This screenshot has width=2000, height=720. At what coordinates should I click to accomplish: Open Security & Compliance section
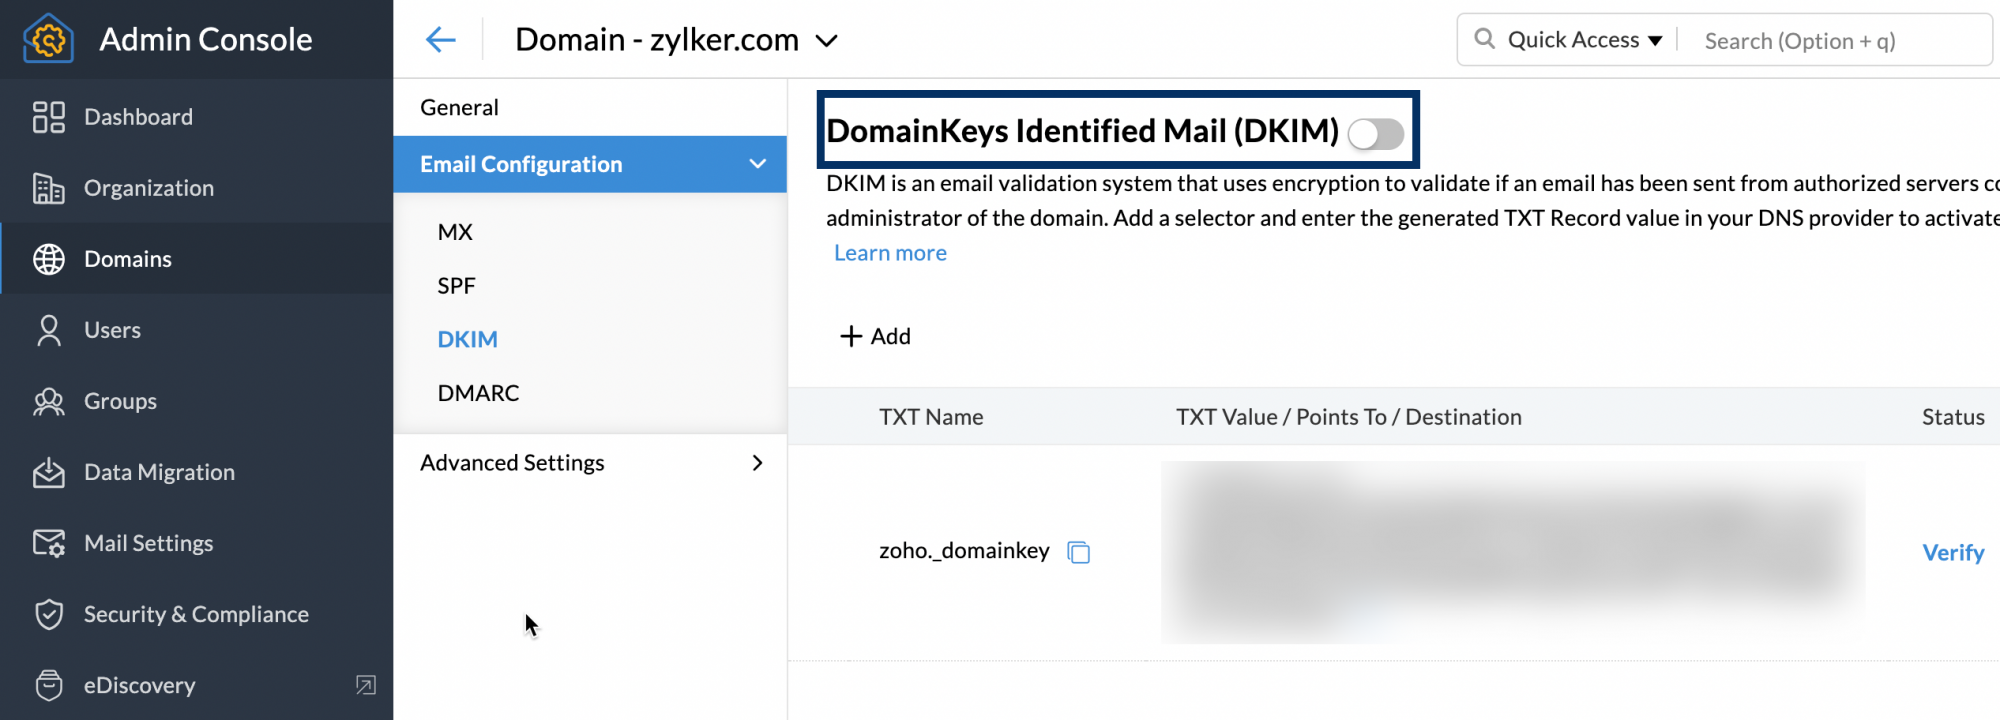pyautogui.click(x=196, y=614)
